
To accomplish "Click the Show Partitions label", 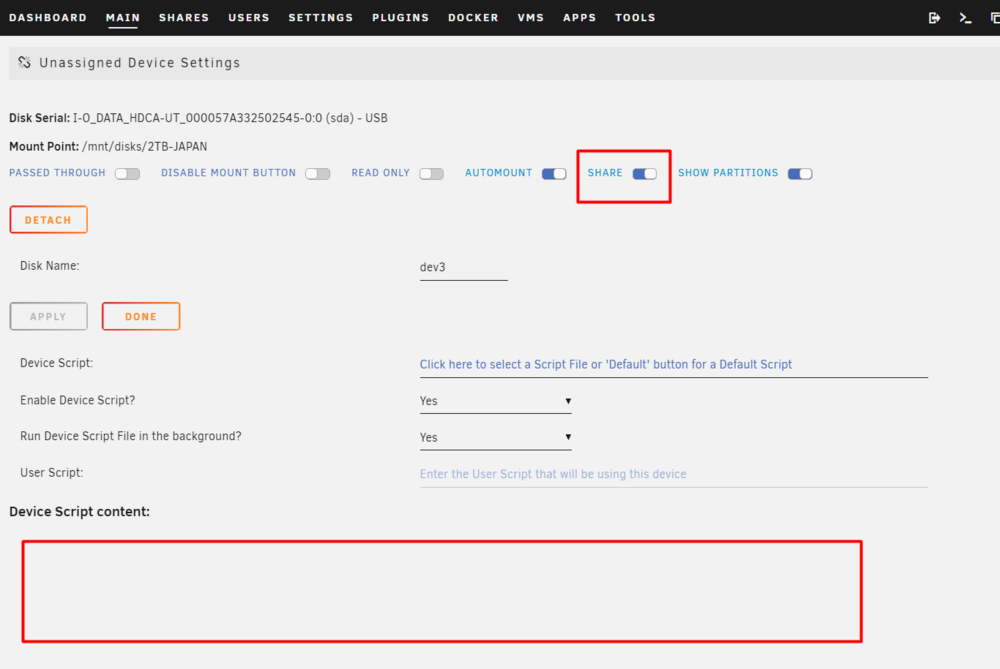I will [x=728, y=173].
